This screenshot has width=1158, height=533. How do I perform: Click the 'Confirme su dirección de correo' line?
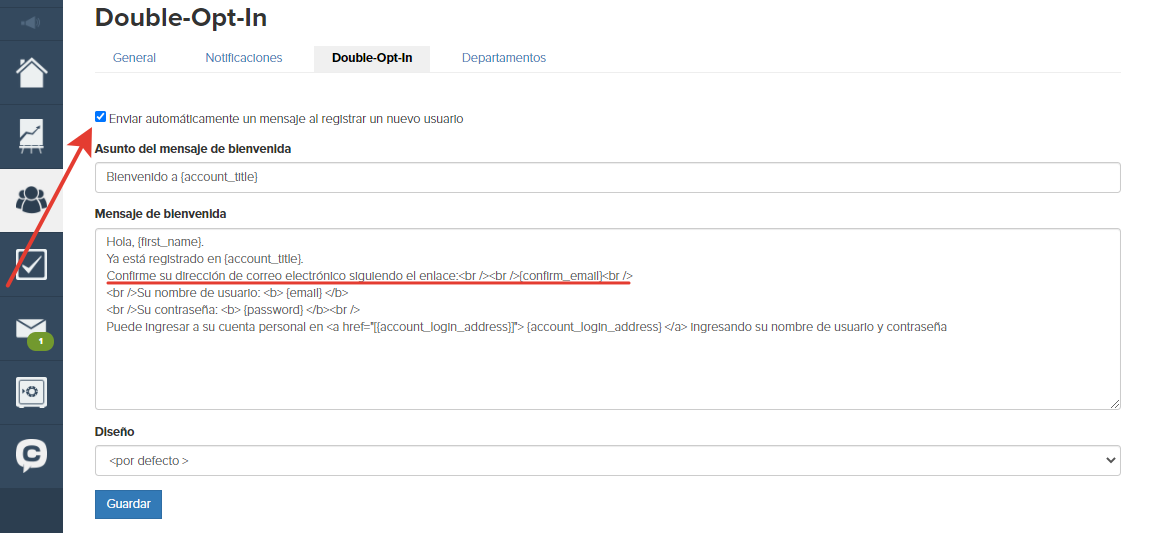coord(369,275)
